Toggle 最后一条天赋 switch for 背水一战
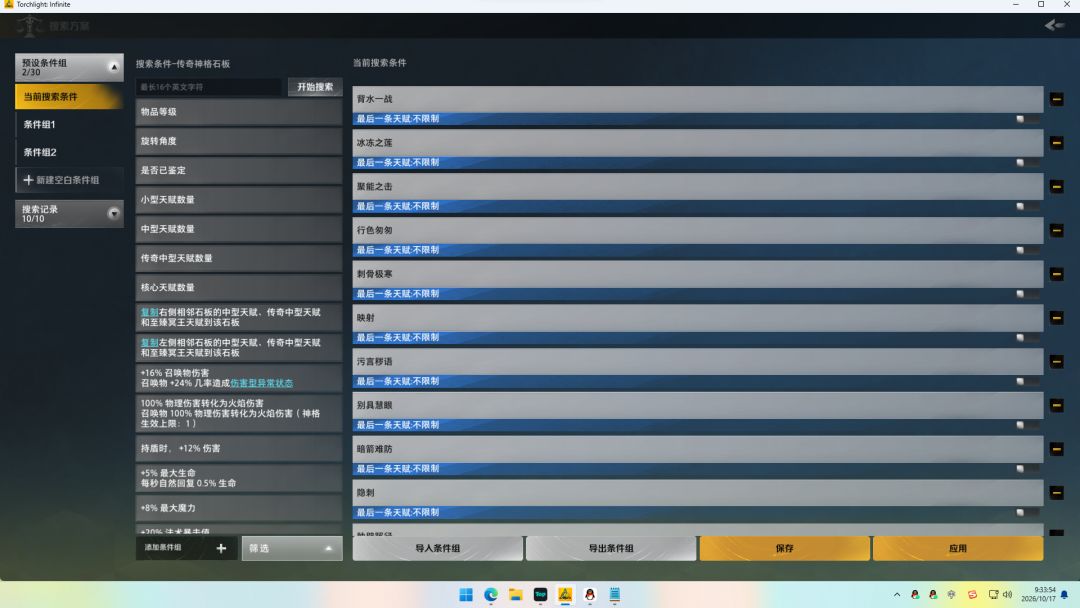Viewport: 1080px width, 608px height. (1028, 119)
